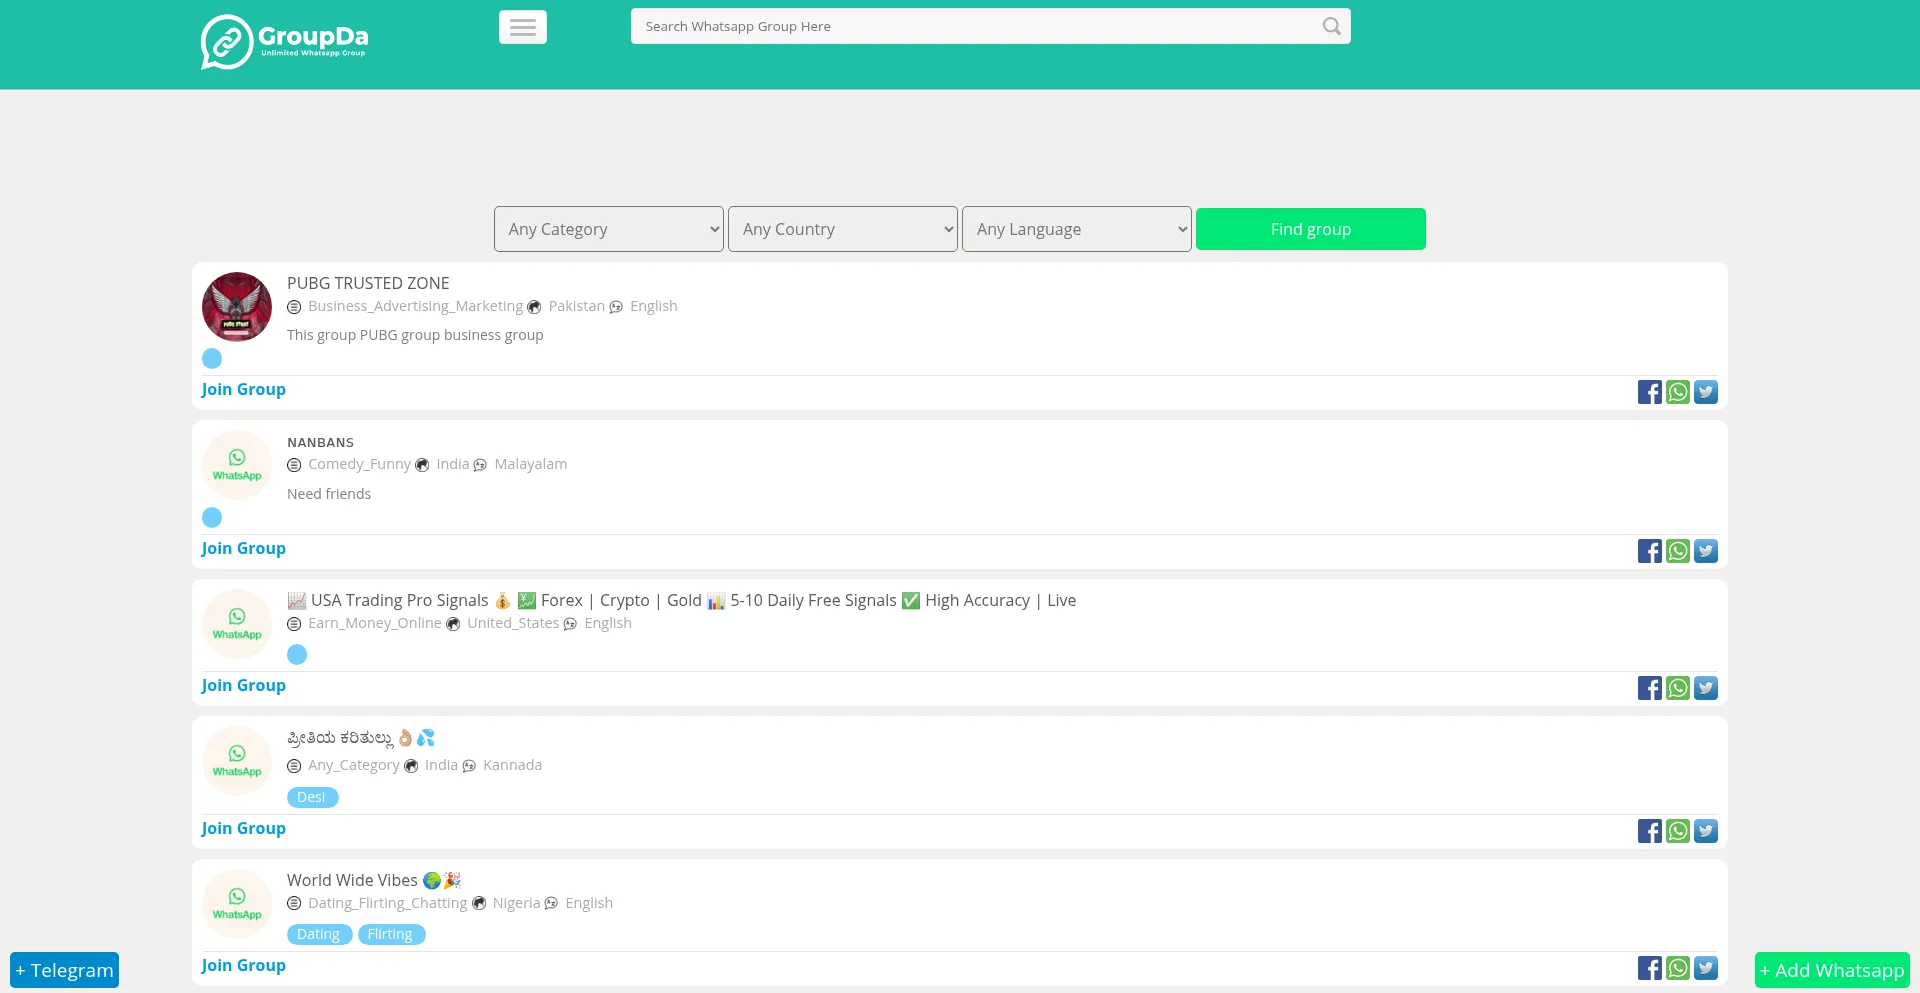Join the World Wide Vibes group
Image resolution: width=1920 pixels, height=993 pixels.
pyautogui.click(x=243, y=965)
